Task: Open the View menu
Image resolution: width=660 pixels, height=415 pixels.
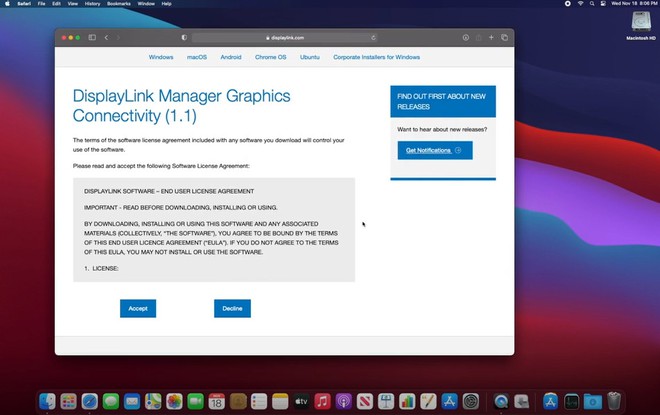Action: [73, 3]
